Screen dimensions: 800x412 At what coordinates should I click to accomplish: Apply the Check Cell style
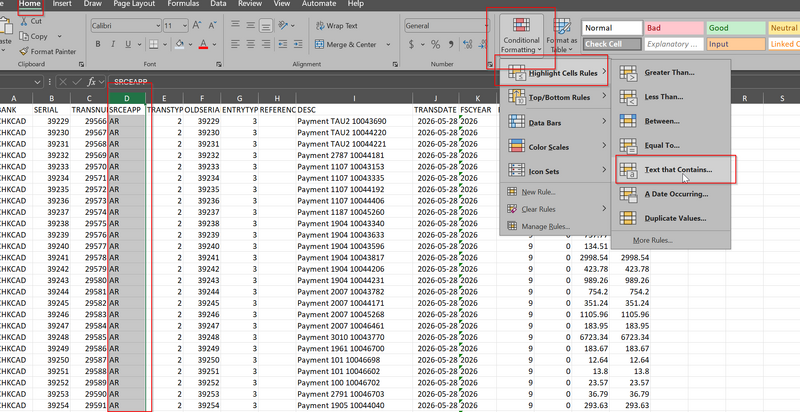(x=612, y=44)
